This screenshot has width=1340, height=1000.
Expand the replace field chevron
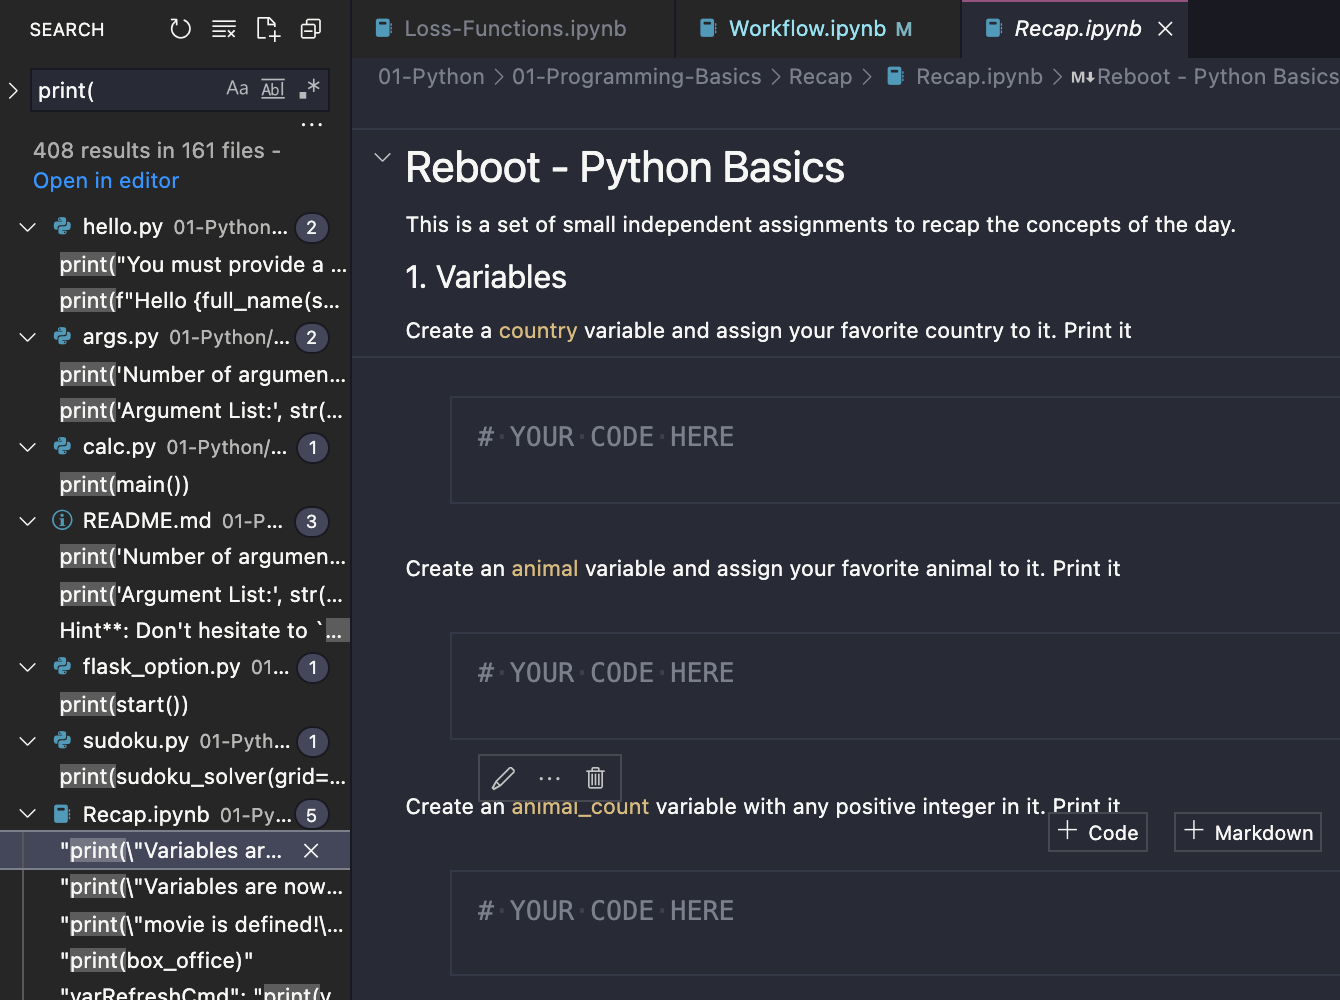pyautogui.click(x=13, y=90)
